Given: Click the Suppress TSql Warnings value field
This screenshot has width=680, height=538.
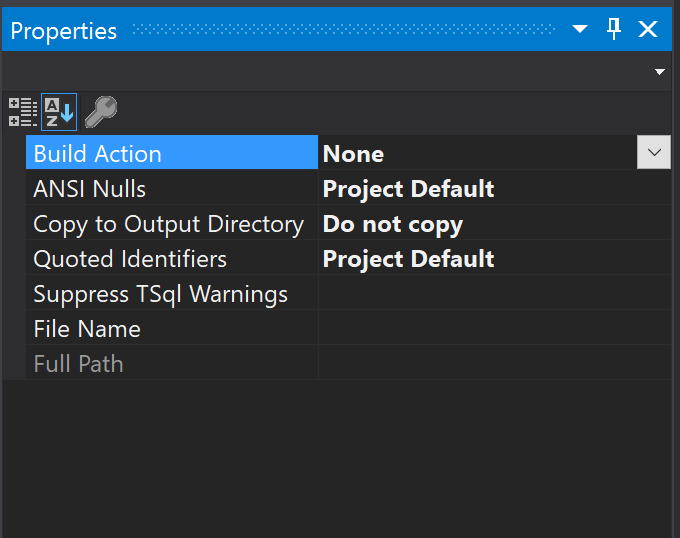Looking at the screenshot, I should tap(494, 294).
